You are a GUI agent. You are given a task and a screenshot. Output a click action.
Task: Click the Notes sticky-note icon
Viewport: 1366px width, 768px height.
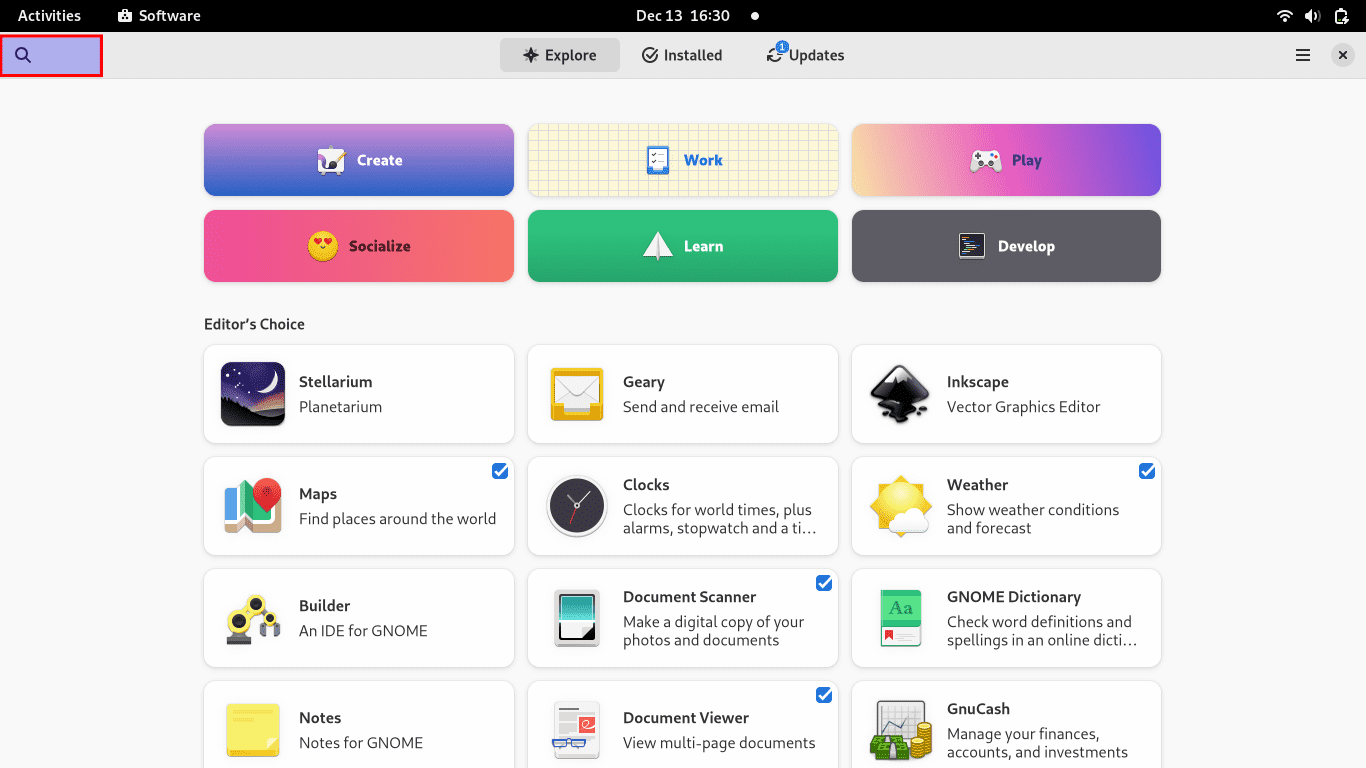[253, 730]
